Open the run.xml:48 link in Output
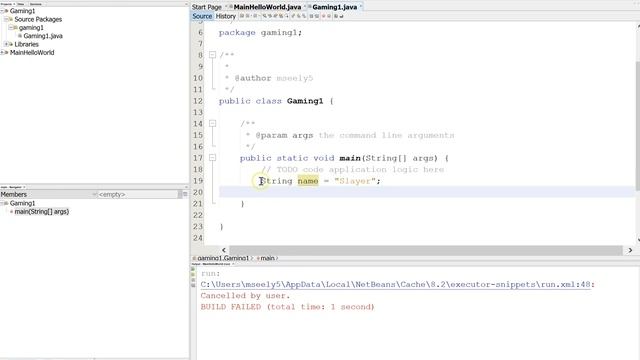 (x=396, y=284)
